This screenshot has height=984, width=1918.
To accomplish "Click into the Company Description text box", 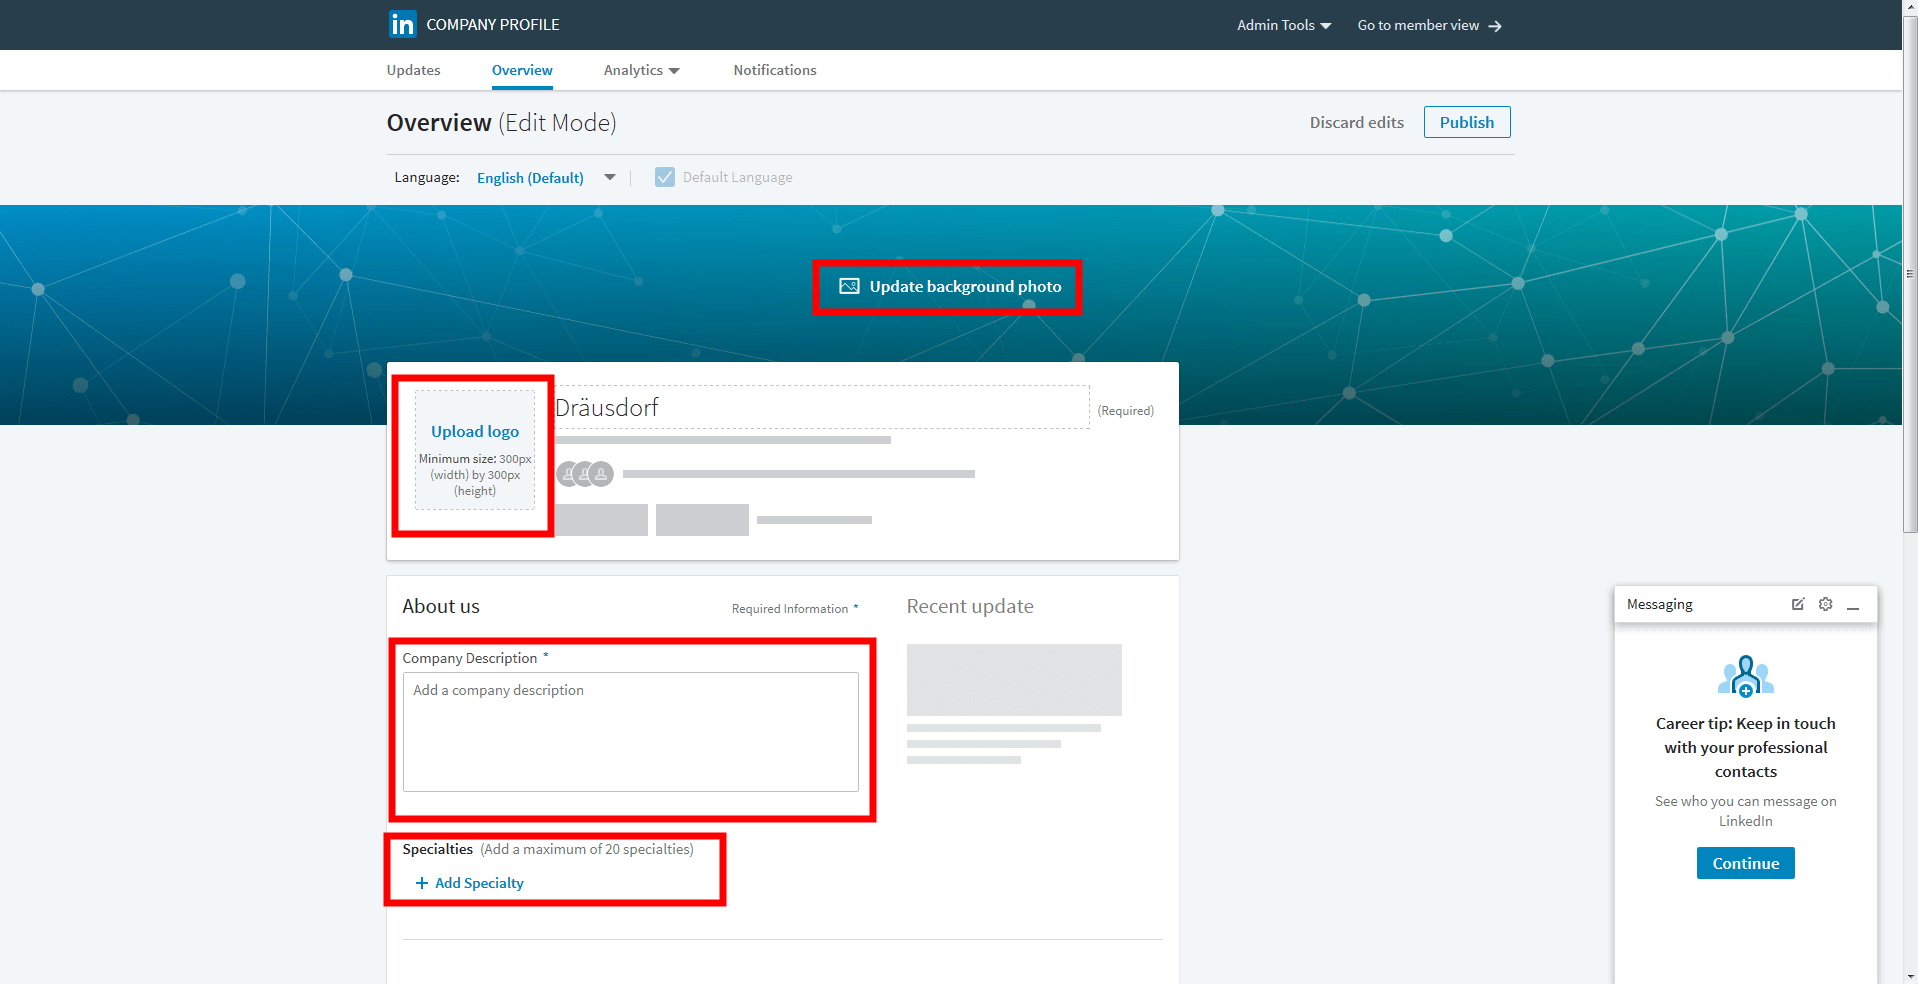I will 630,732.
